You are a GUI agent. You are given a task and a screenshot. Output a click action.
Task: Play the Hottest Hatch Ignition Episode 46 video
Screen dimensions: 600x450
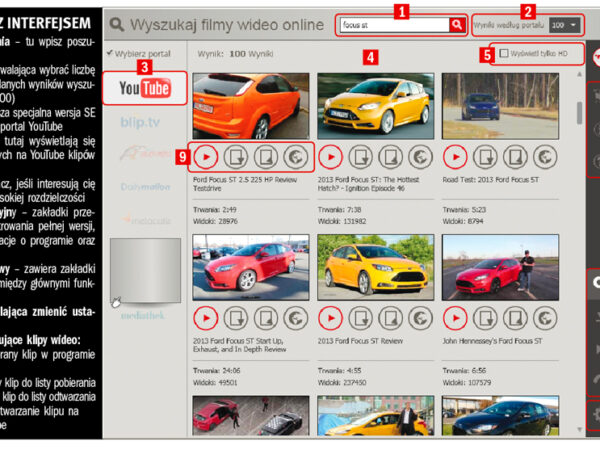330,155
